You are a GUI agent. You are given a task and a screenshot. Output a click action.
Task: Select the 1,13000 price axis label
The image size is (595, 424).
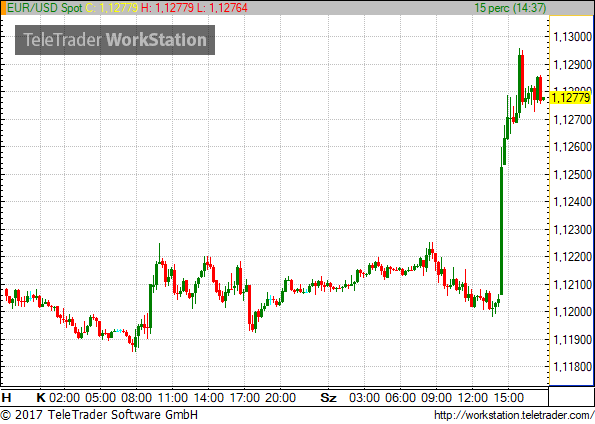coord(573,37)
